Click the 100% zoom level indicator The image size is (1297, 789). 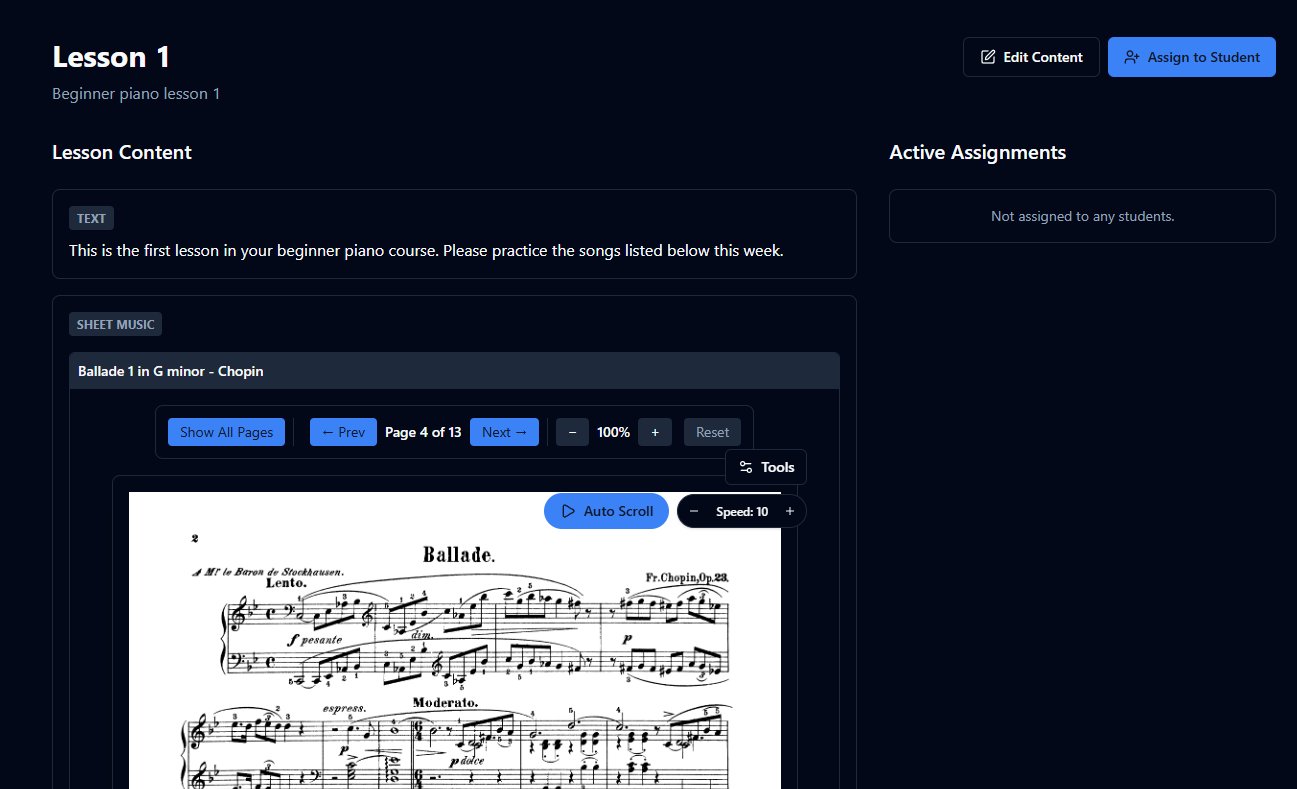click(x=613, y=432)
